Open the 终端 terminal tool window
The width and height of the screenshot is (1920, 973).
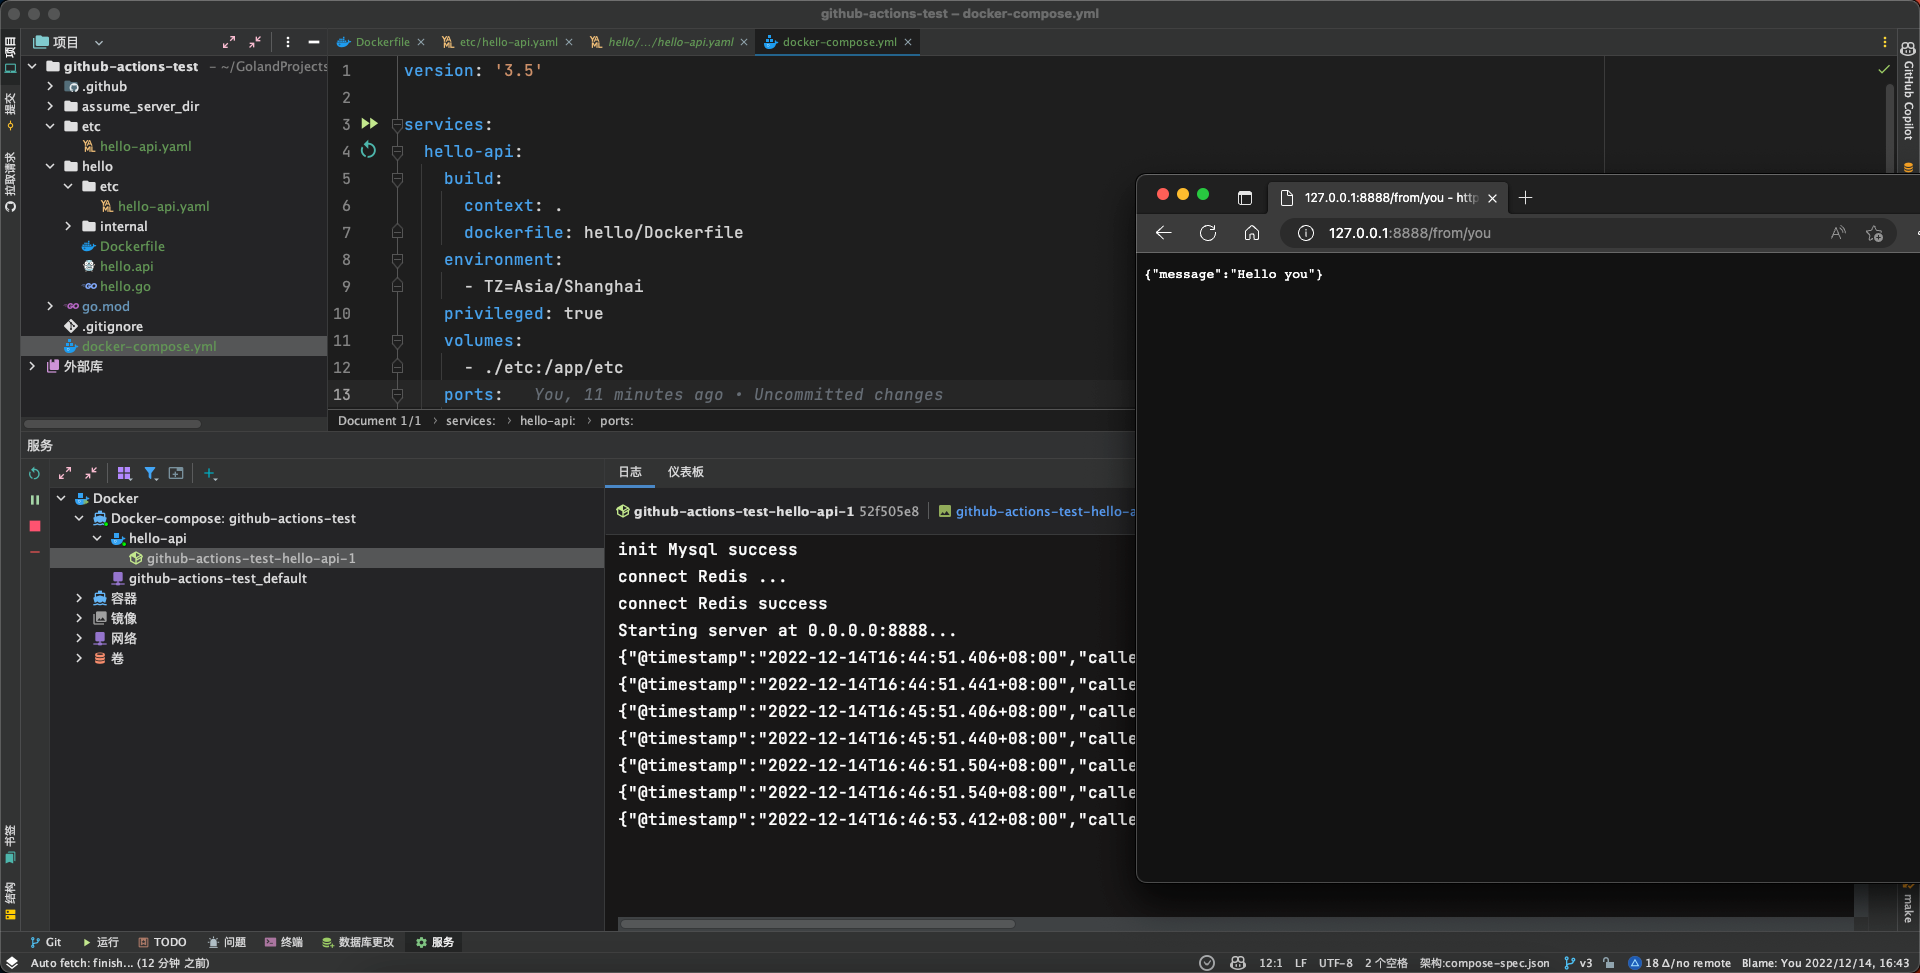(x=283, y=942)
